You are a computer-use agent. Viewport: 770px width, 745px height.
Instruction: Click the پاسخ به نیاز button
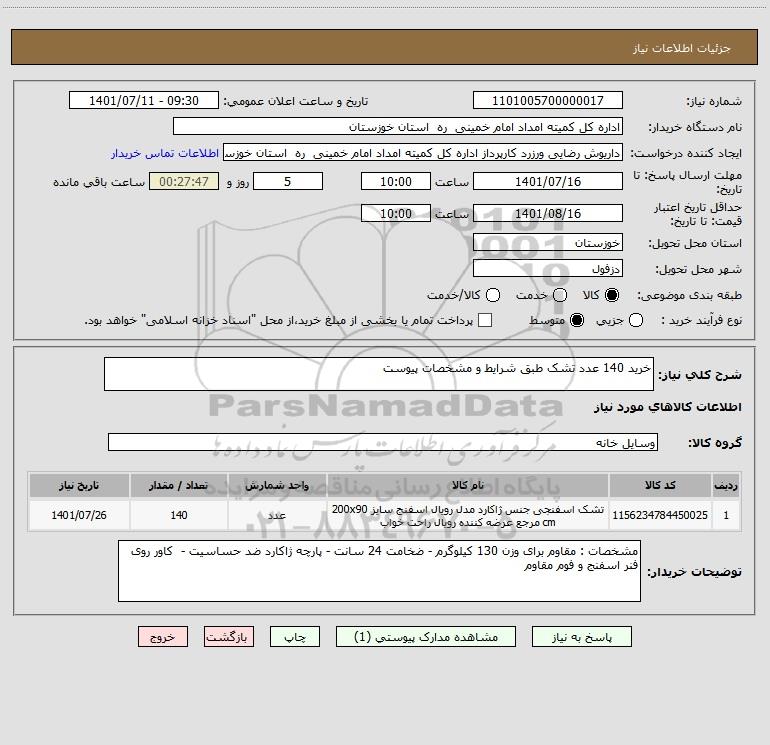[x=581, y=637]
